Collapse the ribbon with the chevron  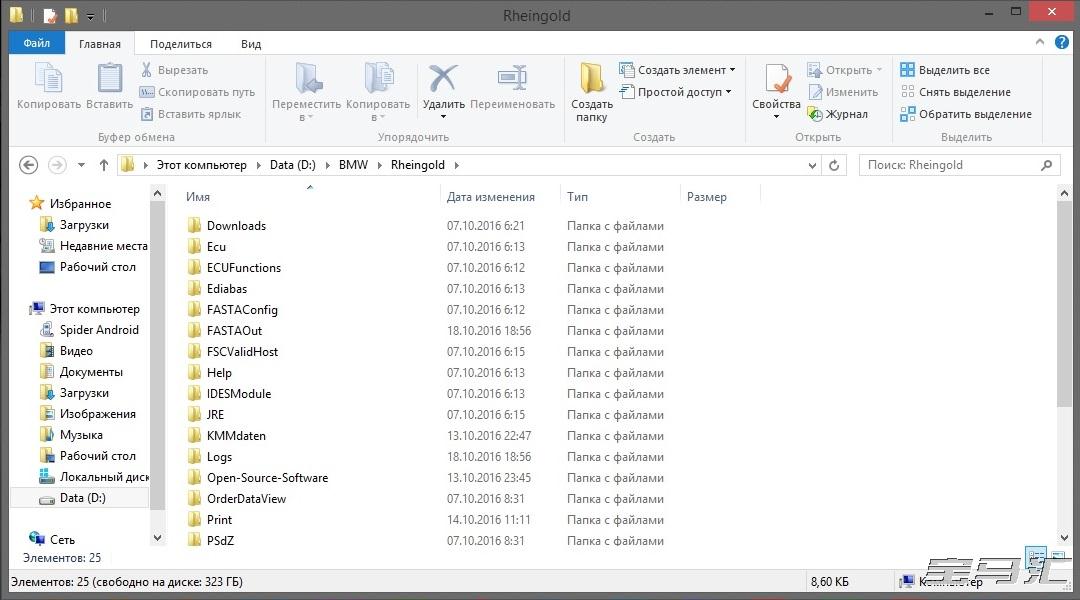click(x=1039, y=43)
